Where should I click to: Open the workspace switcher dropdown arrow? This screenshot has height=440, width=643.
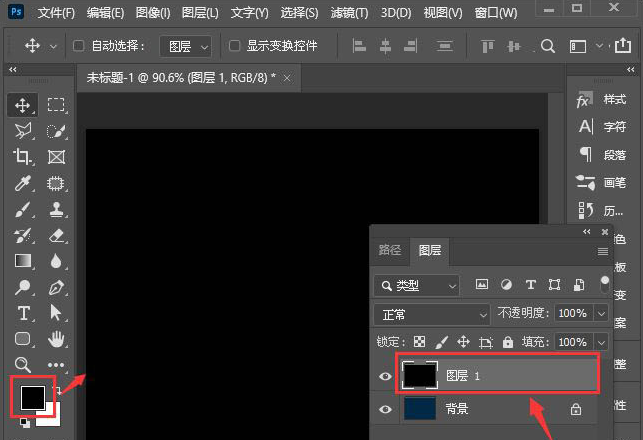pos(599,46)
